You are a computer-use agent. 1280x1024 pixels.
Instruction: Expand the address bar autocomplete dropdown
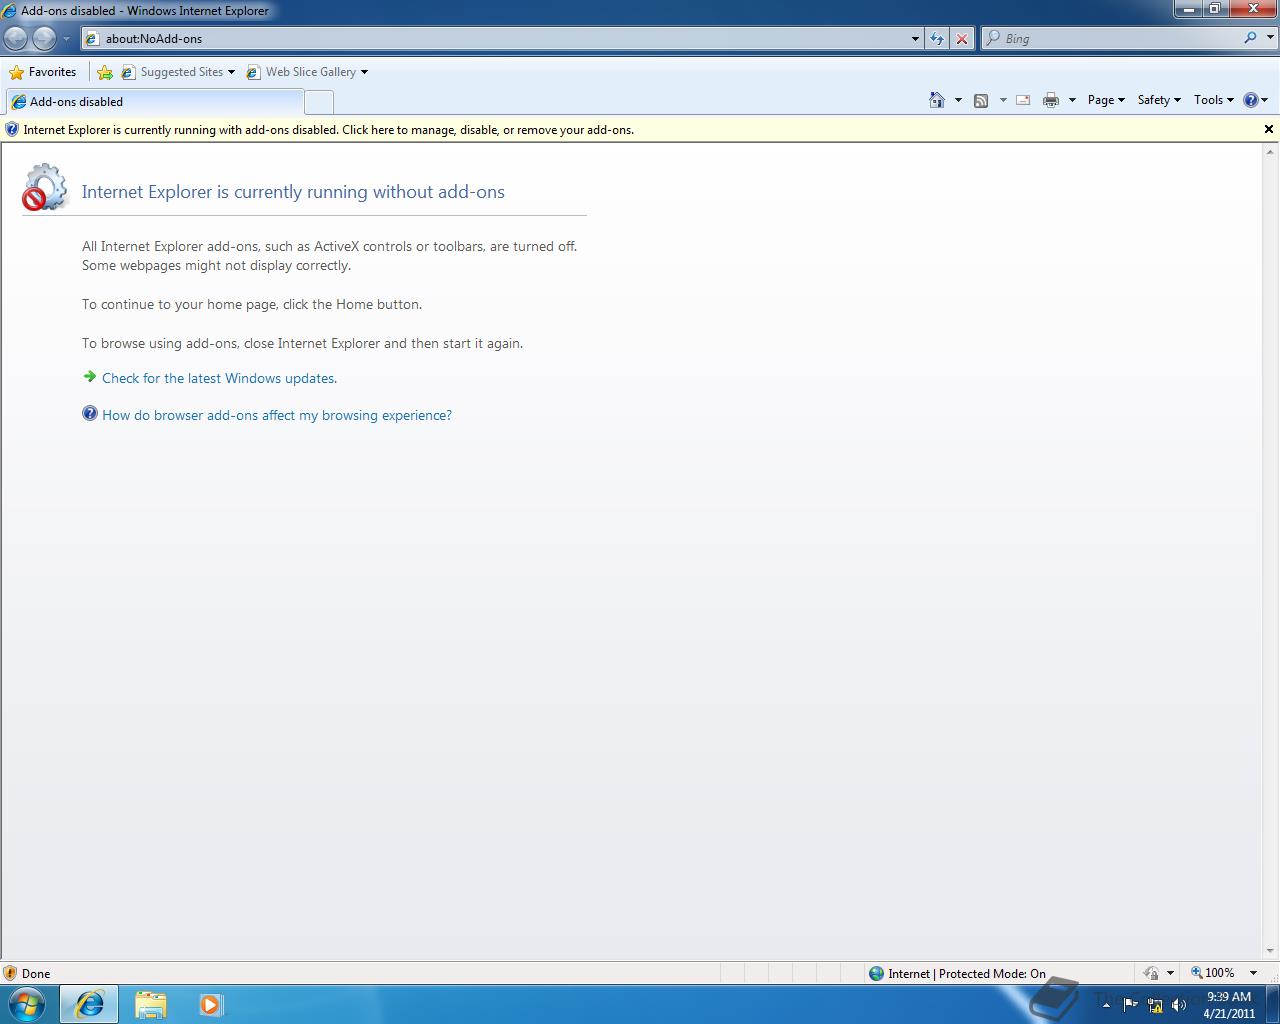915,39
